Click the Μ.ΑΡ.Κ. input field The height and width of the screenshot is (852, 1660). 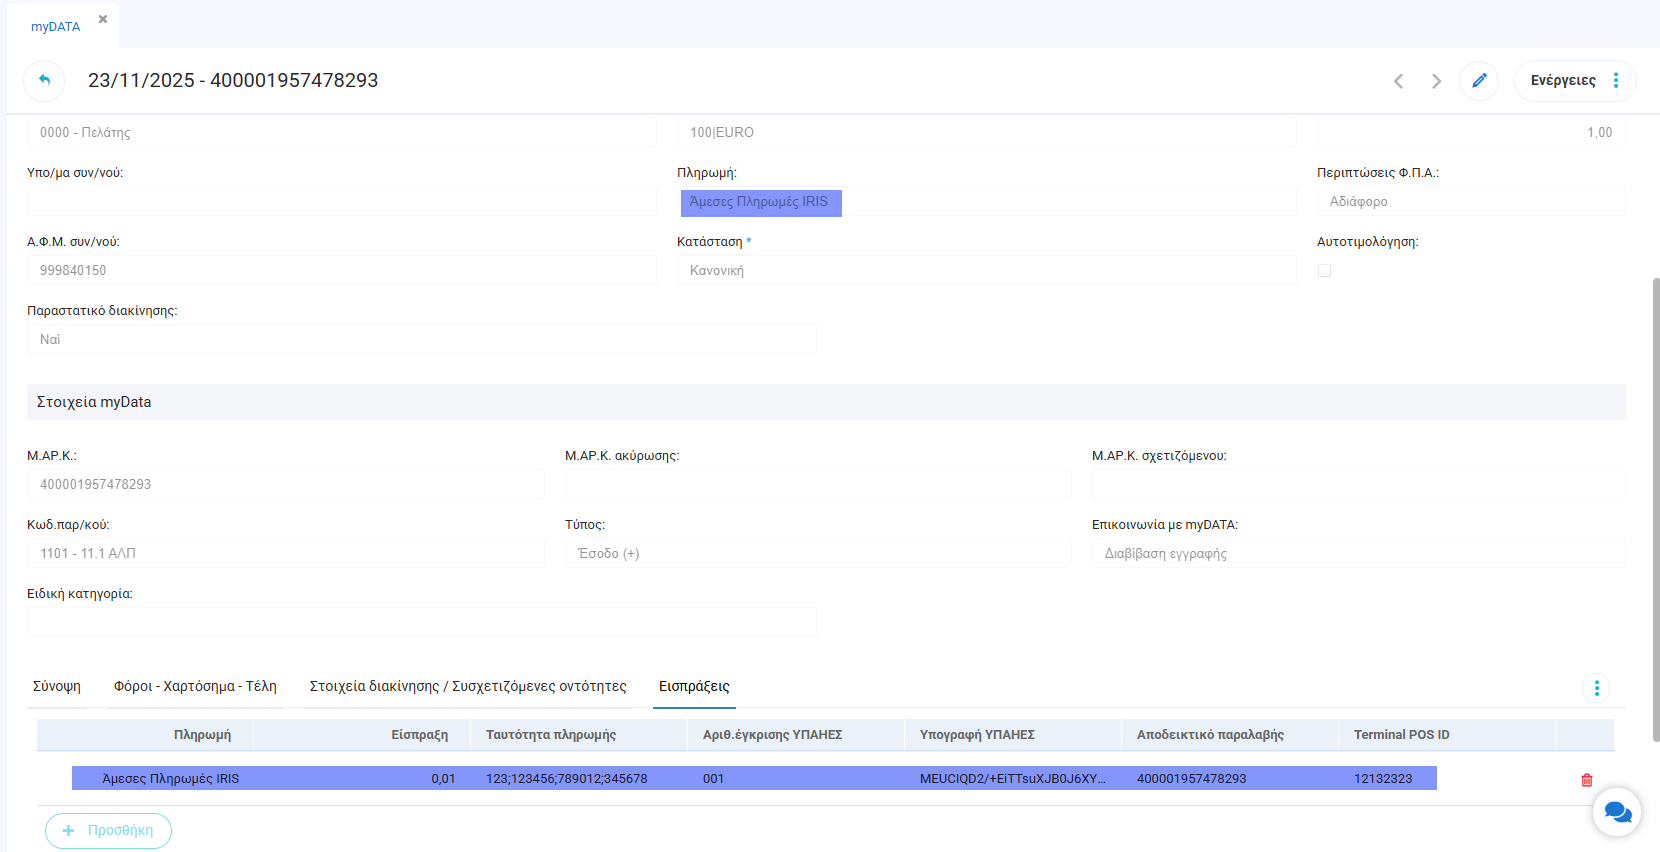[285, 484]
